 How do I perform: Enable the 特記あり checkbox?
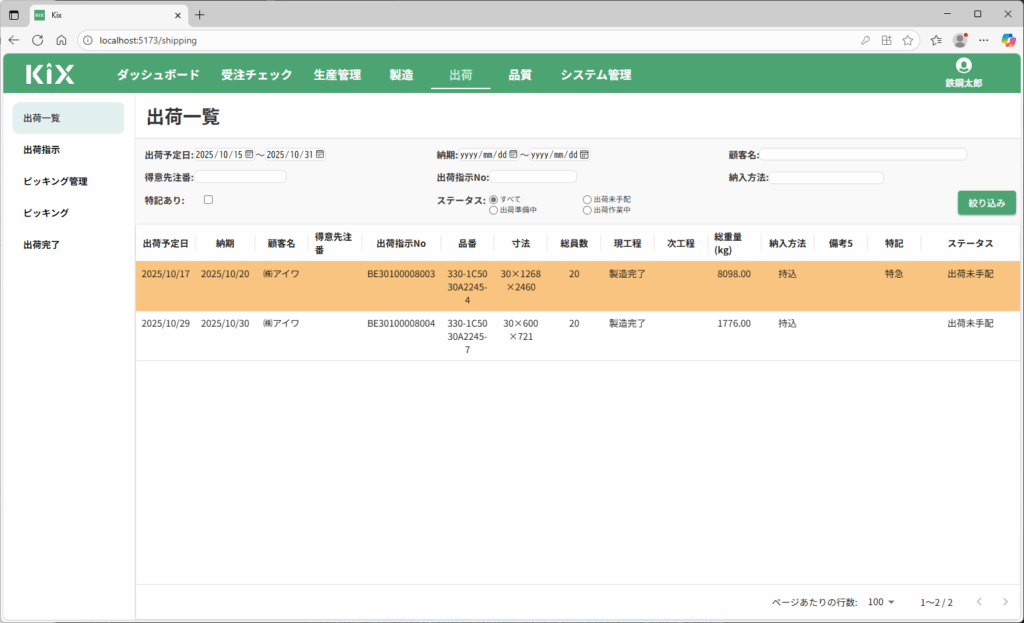[x=208, y=200]
